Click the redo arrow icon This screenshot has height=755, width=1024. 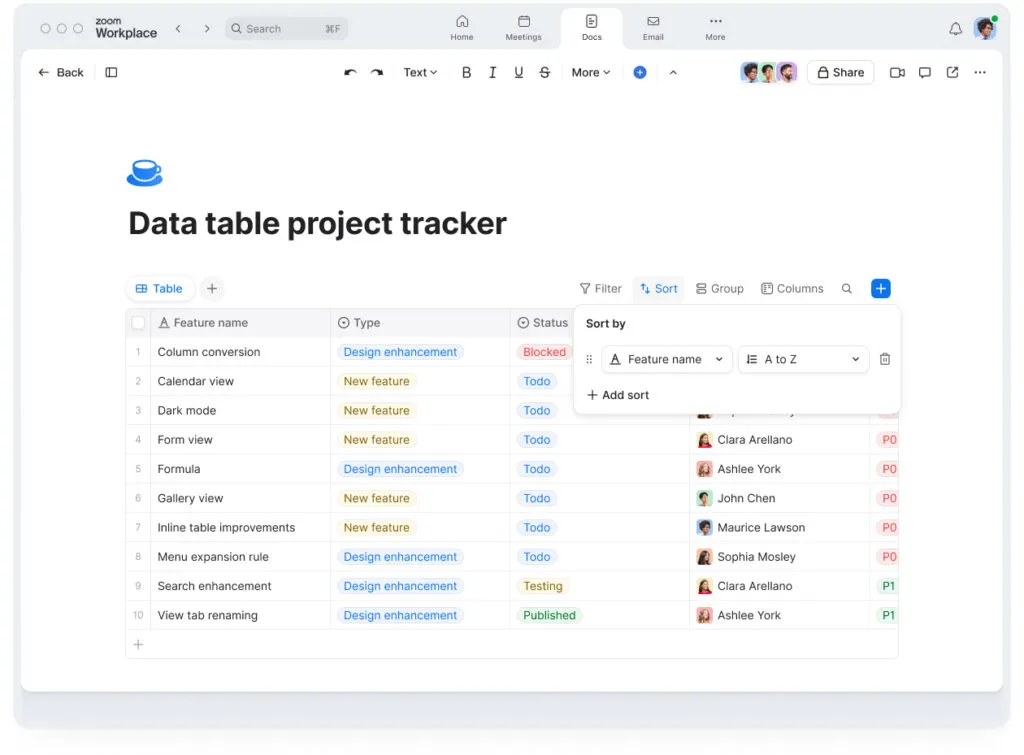pos(377,73)
